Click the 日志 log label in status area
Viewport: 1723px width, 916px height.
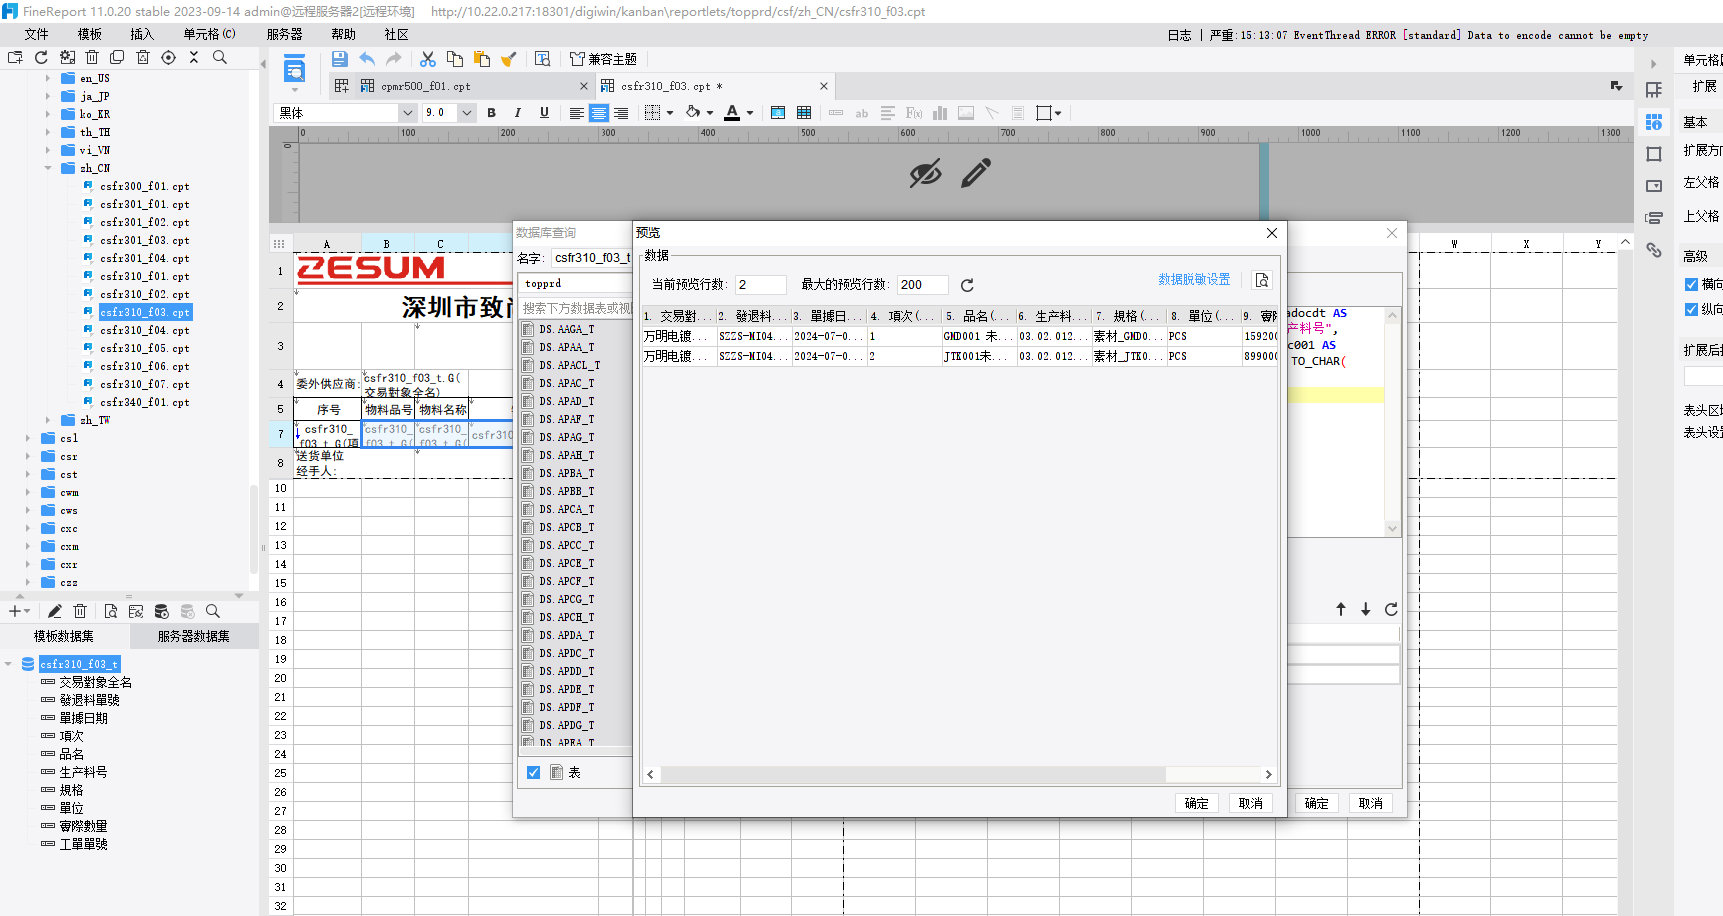[x=1179, y=35]
